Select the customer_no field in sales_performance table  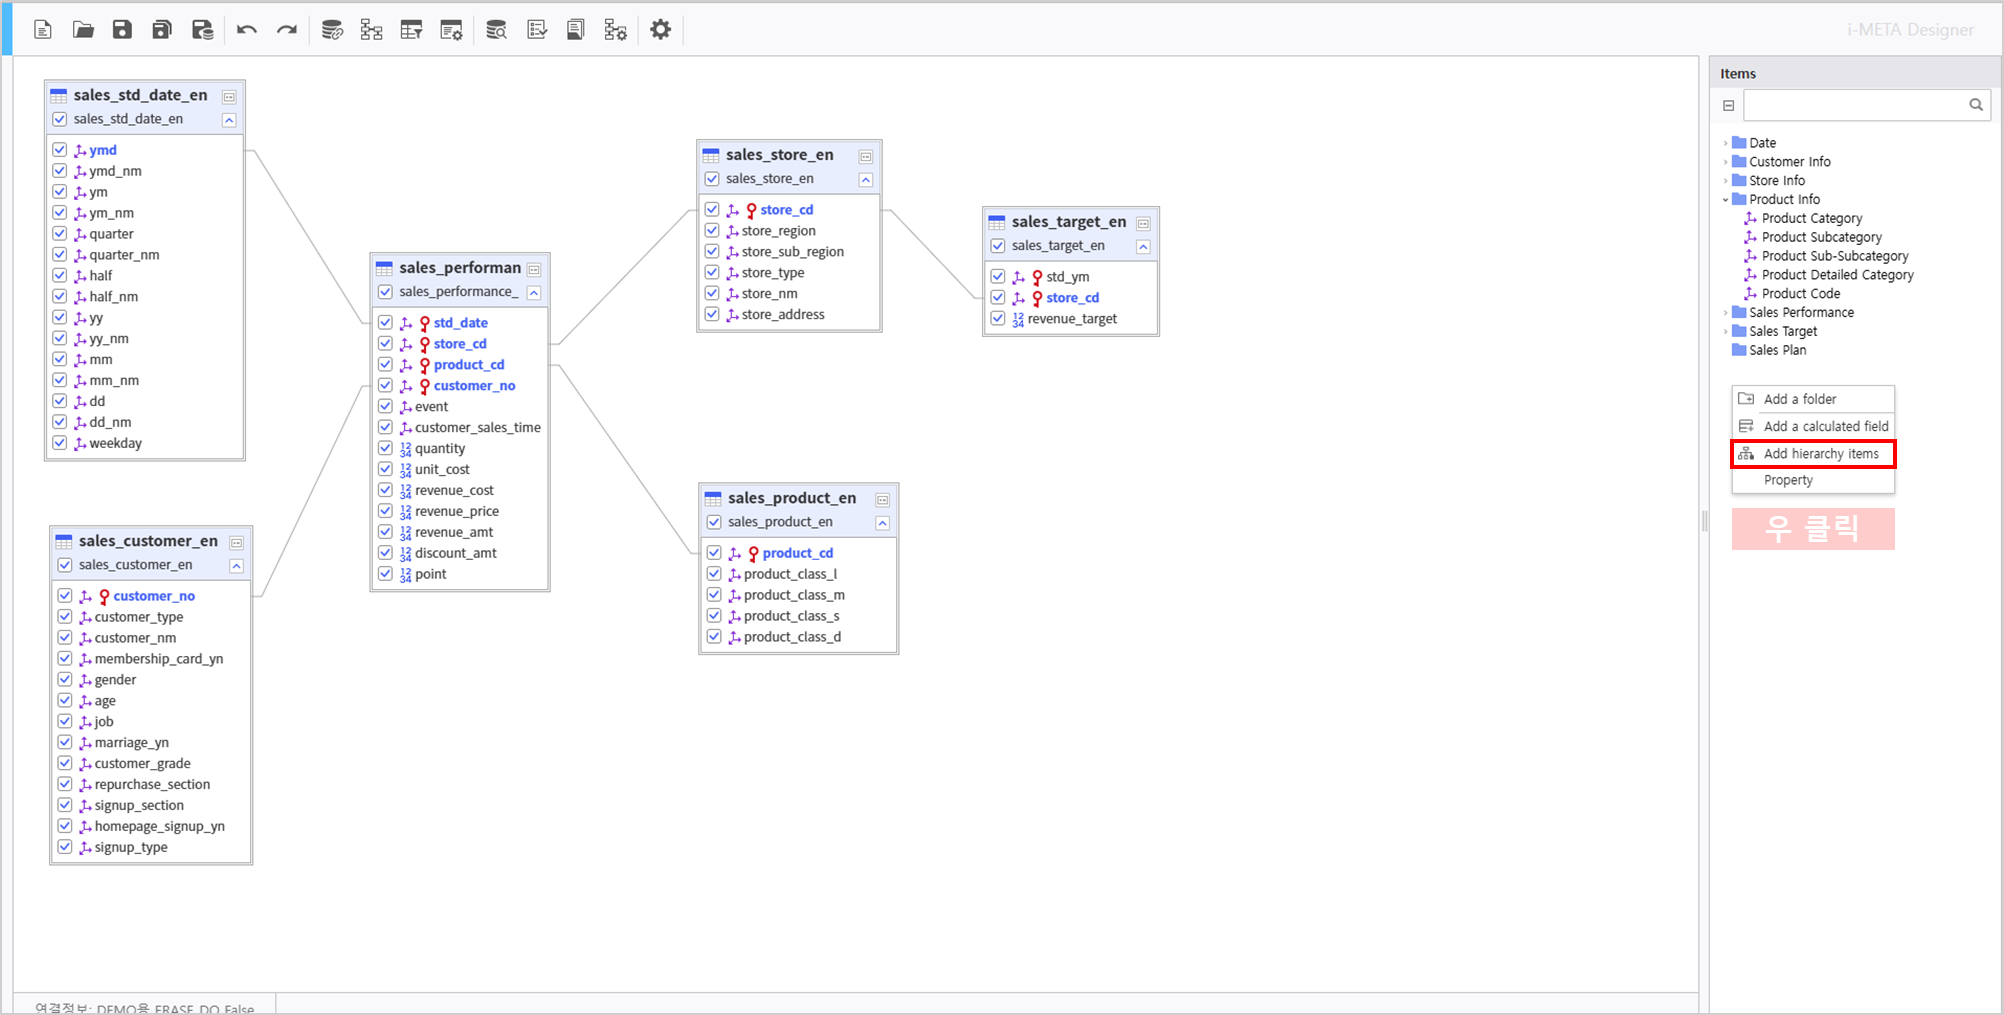(x=474, y=386)
